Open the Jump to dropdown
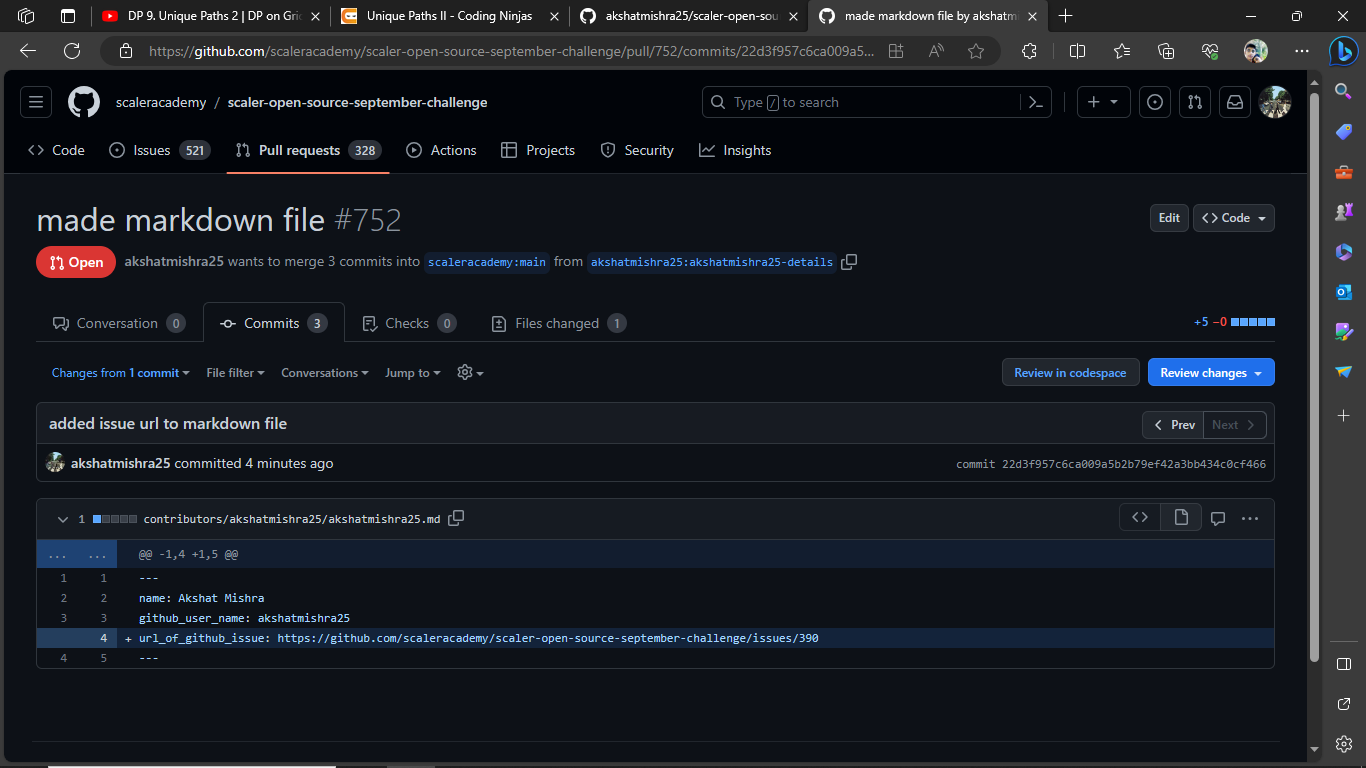1366x768 pixels. point(411,372)
